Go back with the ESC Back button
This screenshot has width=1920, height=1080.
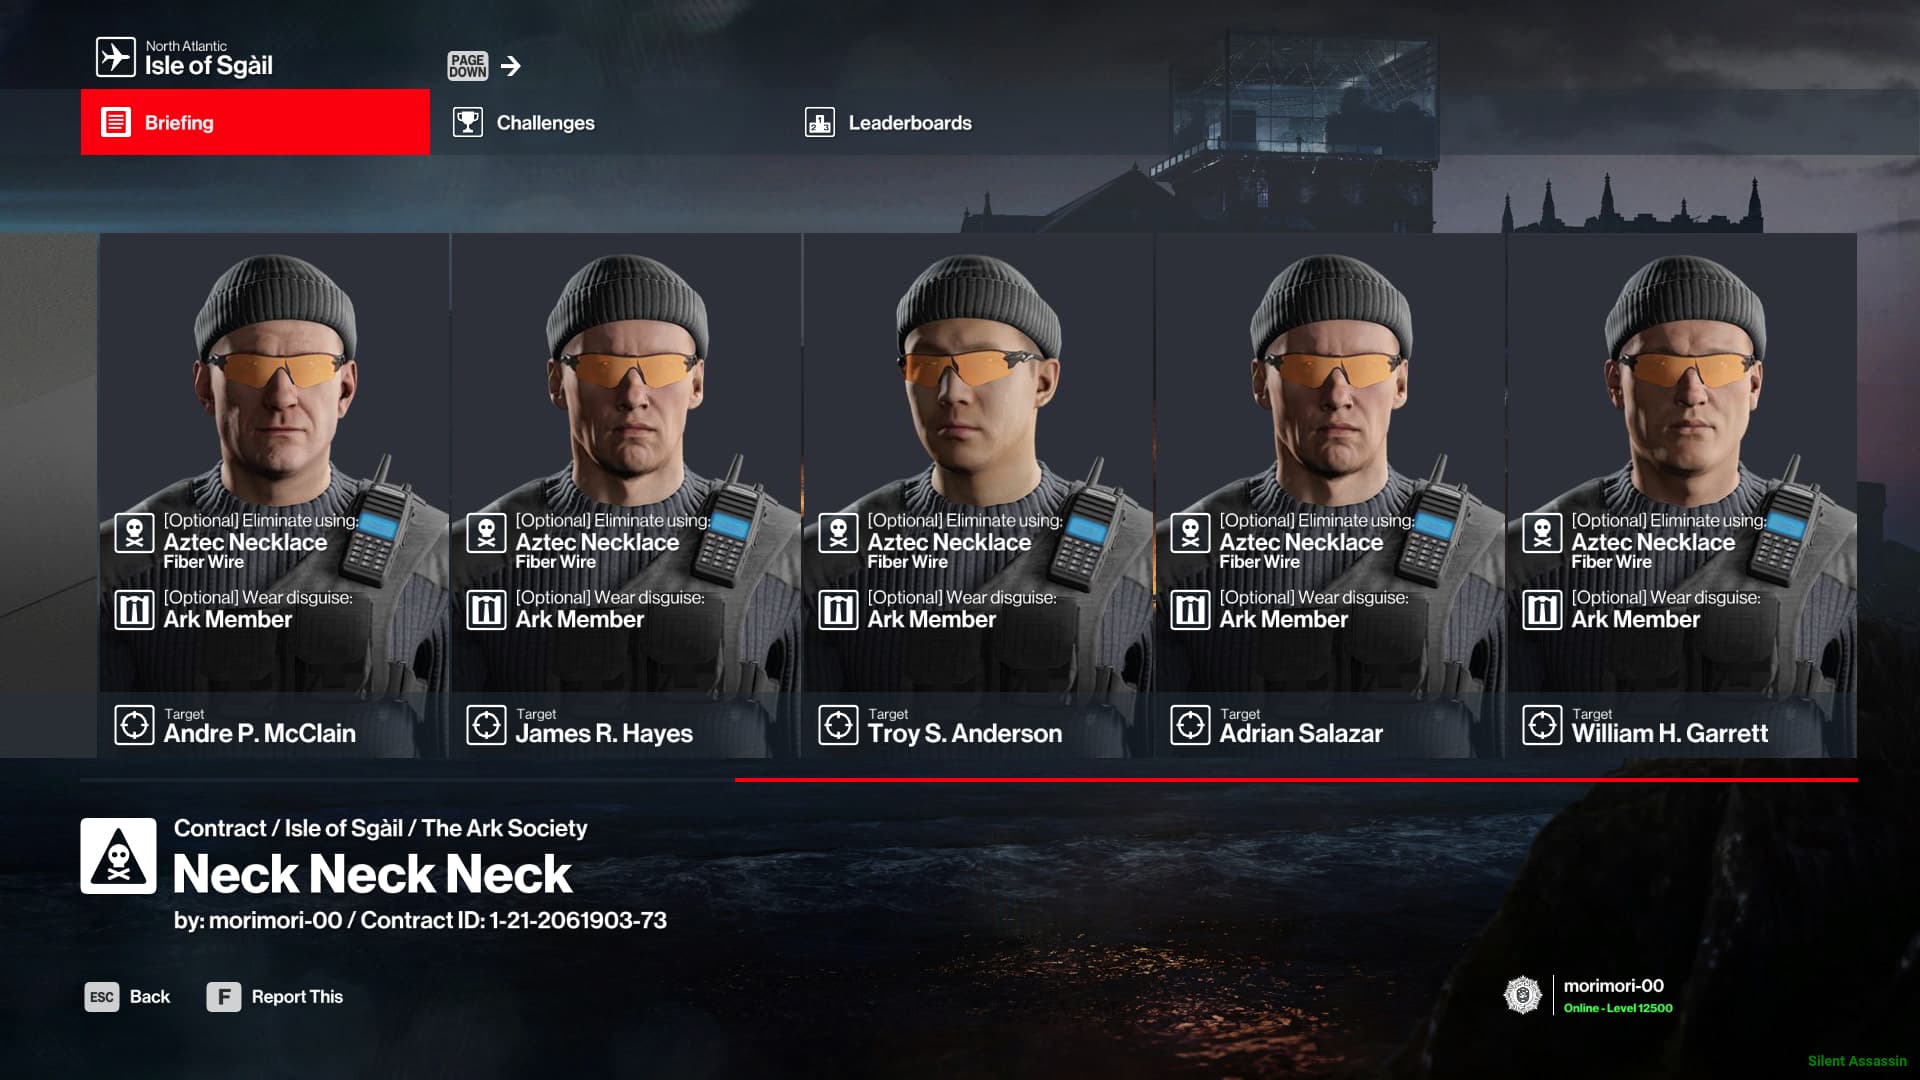127,997
